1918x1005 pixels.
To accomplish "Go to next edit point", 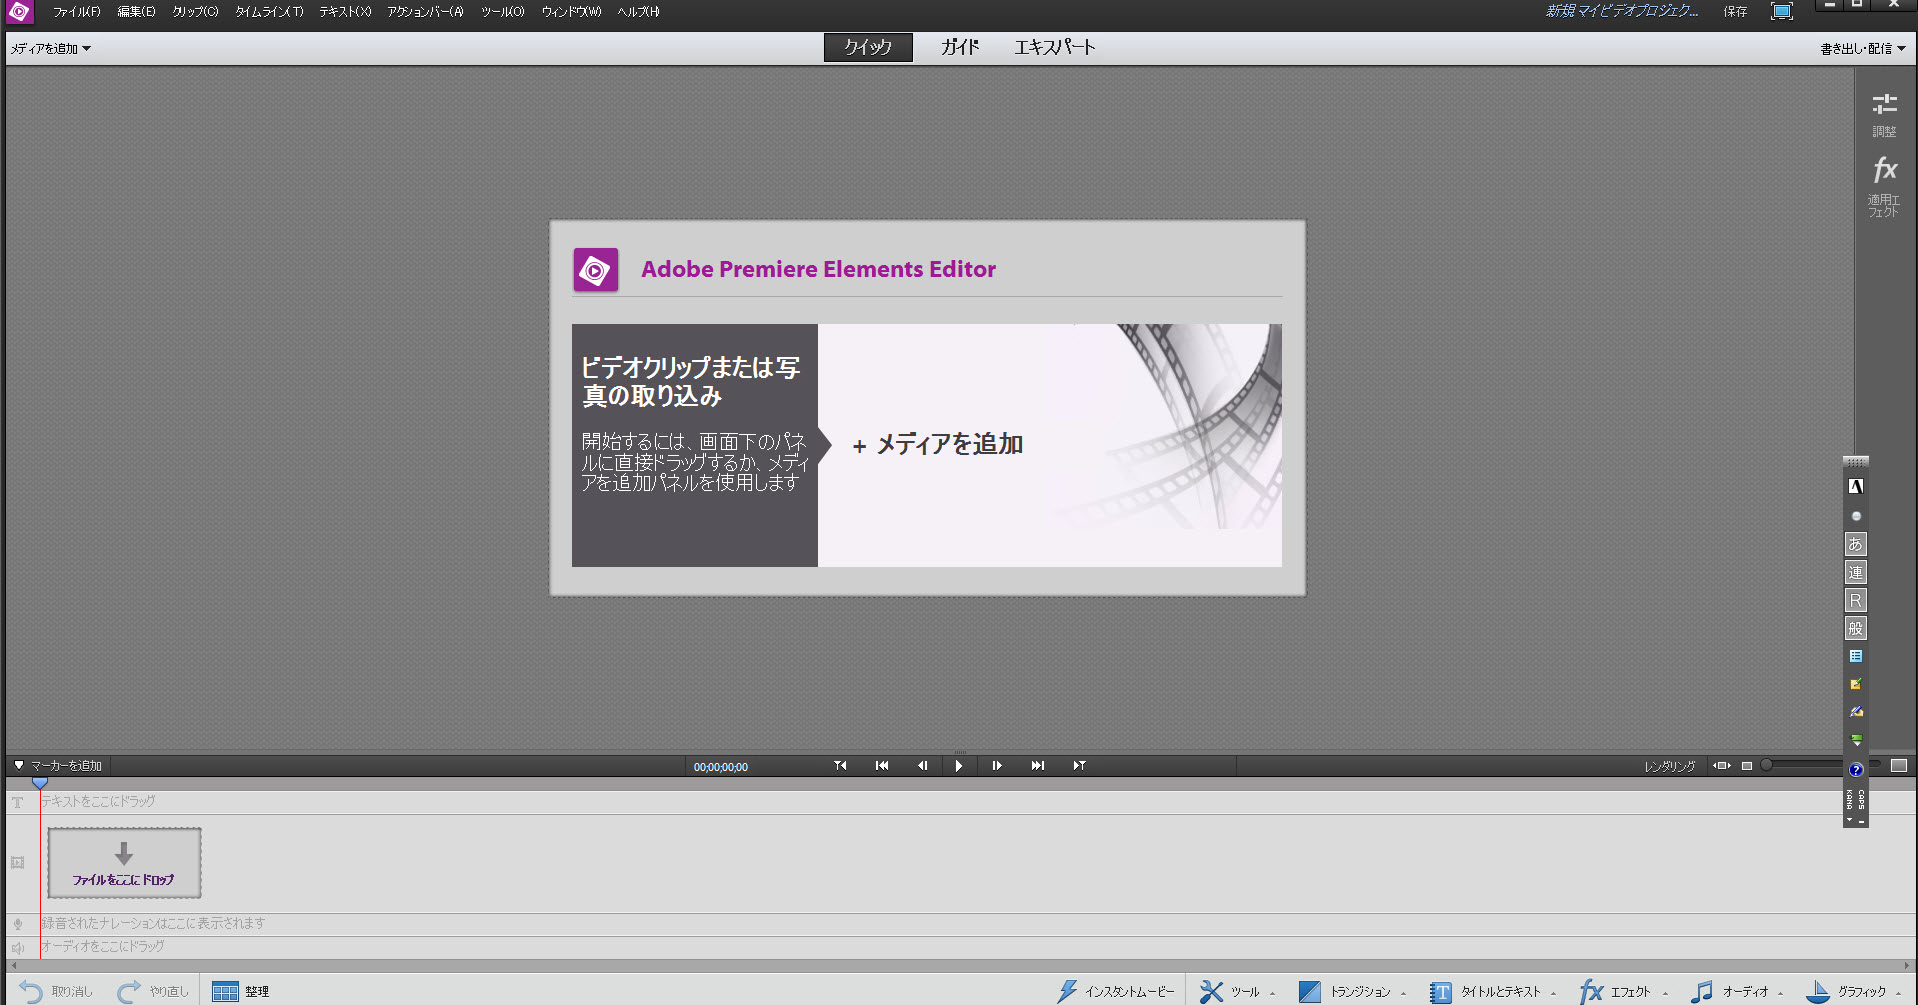I will point(1038,766).
